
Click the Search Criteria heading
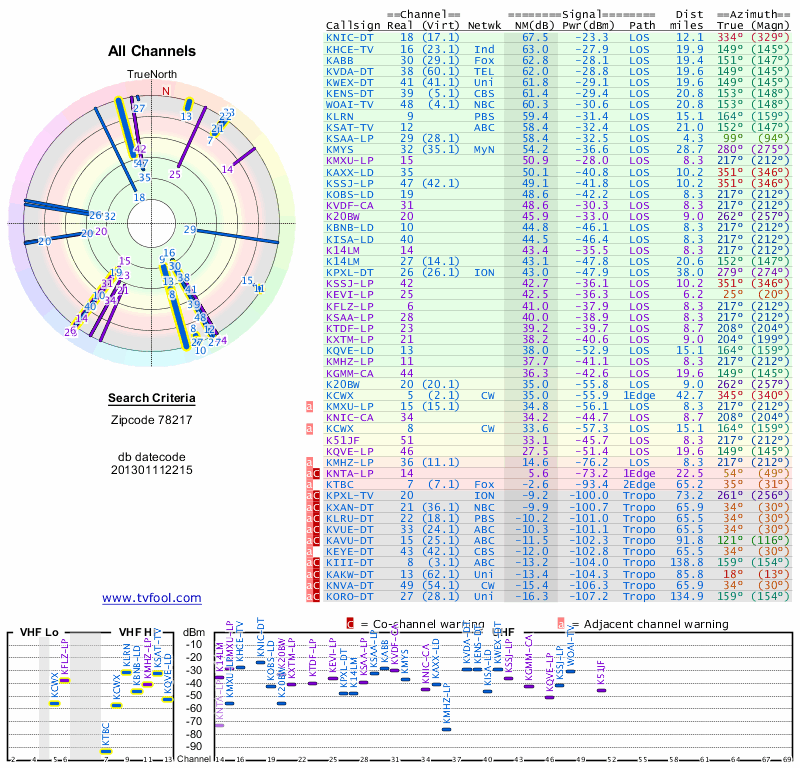point(152,399)
